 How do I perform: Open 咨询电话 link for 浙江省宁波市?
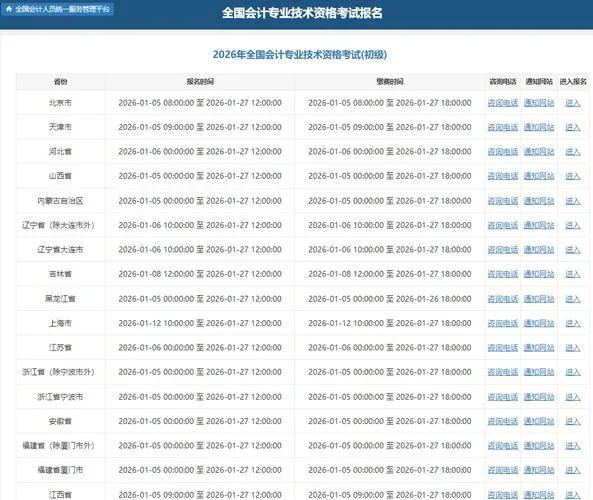coord(503,396)
